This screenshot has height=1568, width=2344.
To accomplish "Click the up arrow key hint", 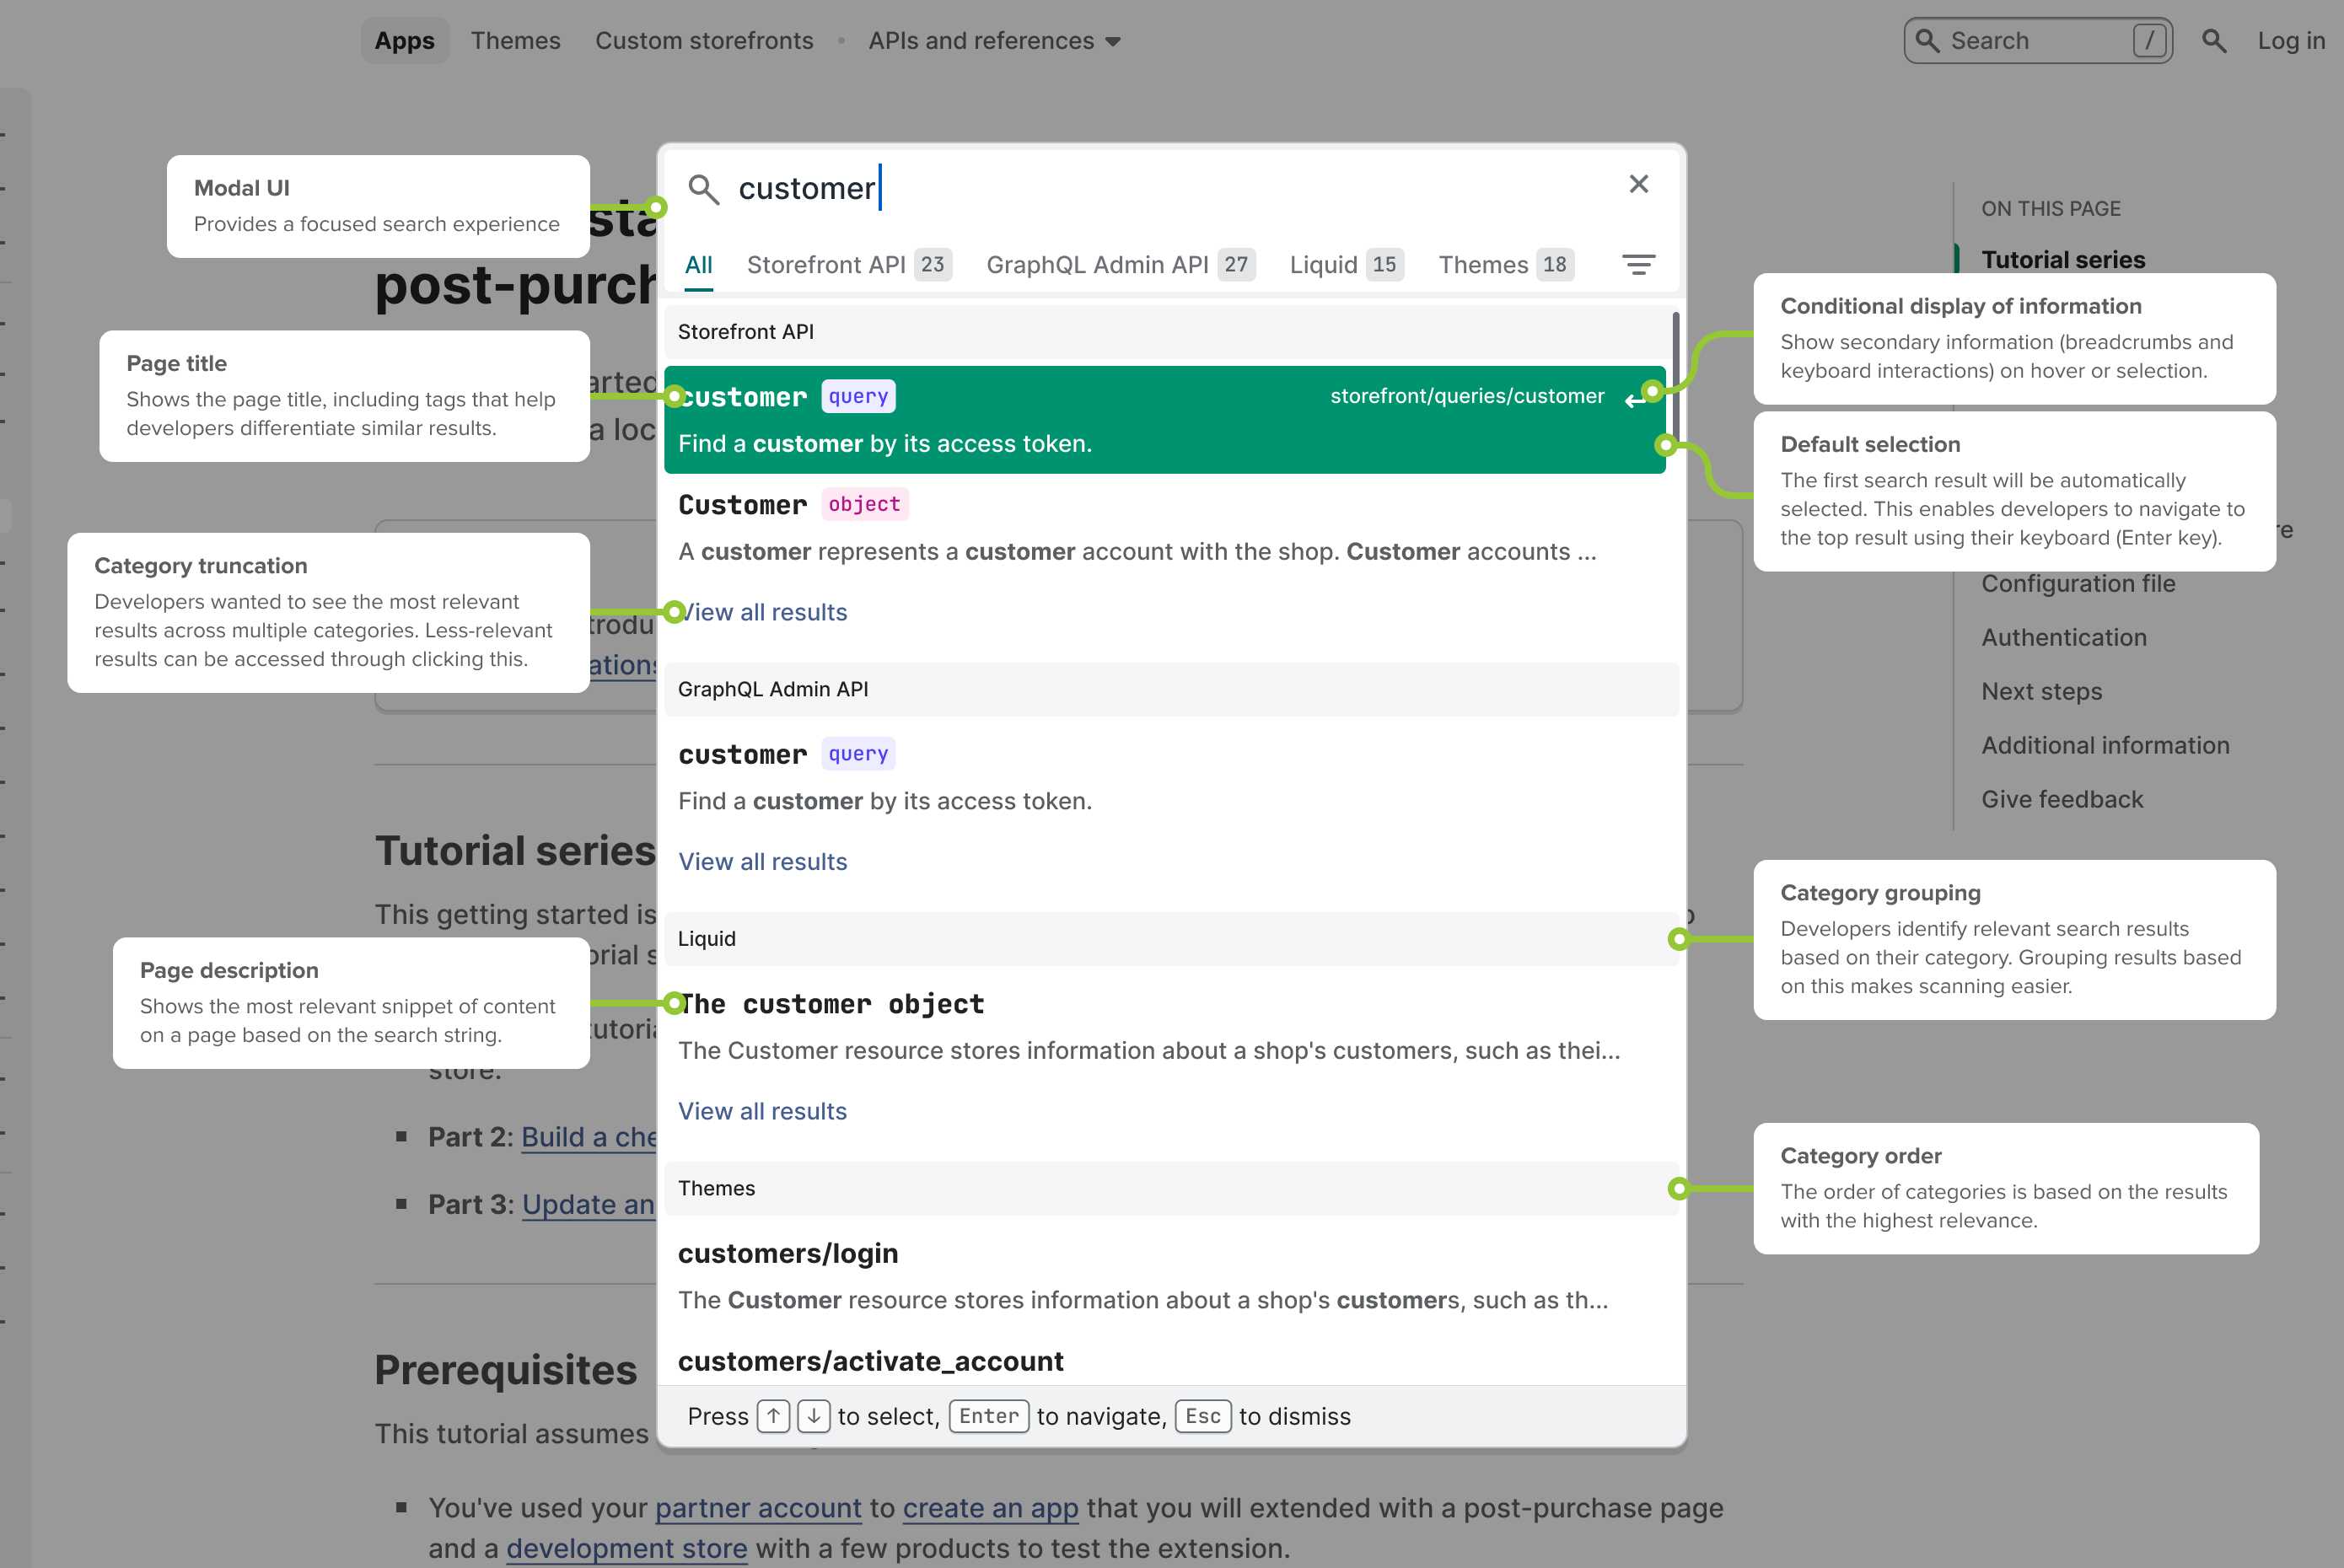I will [773, 1416].
